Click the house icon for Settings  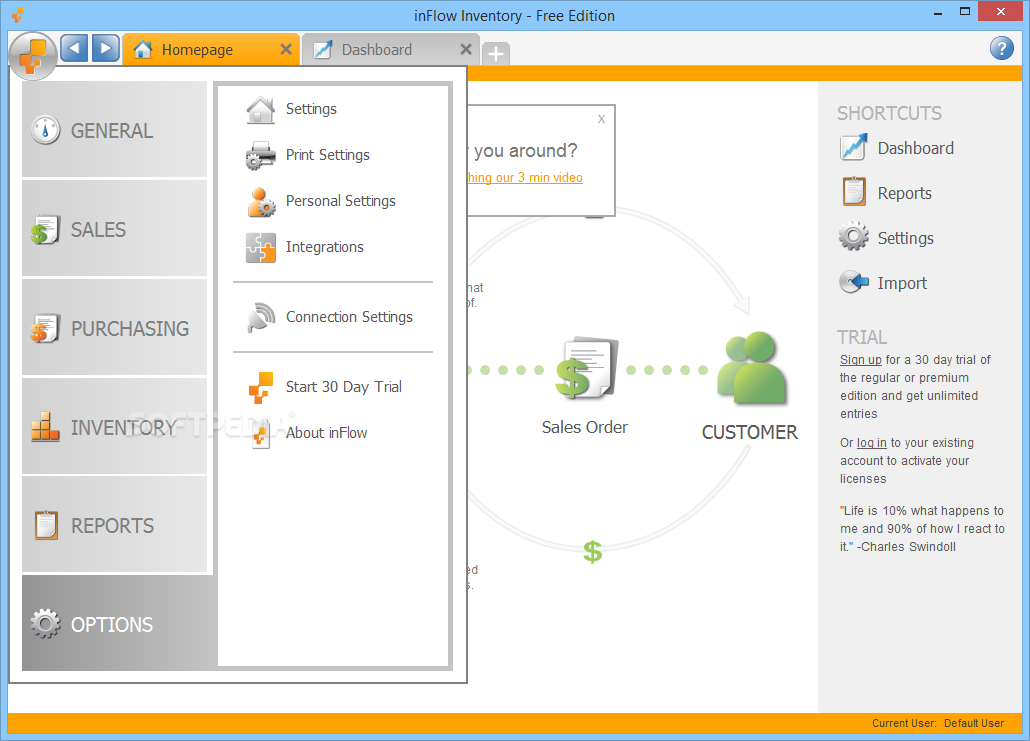pos(261,110)
